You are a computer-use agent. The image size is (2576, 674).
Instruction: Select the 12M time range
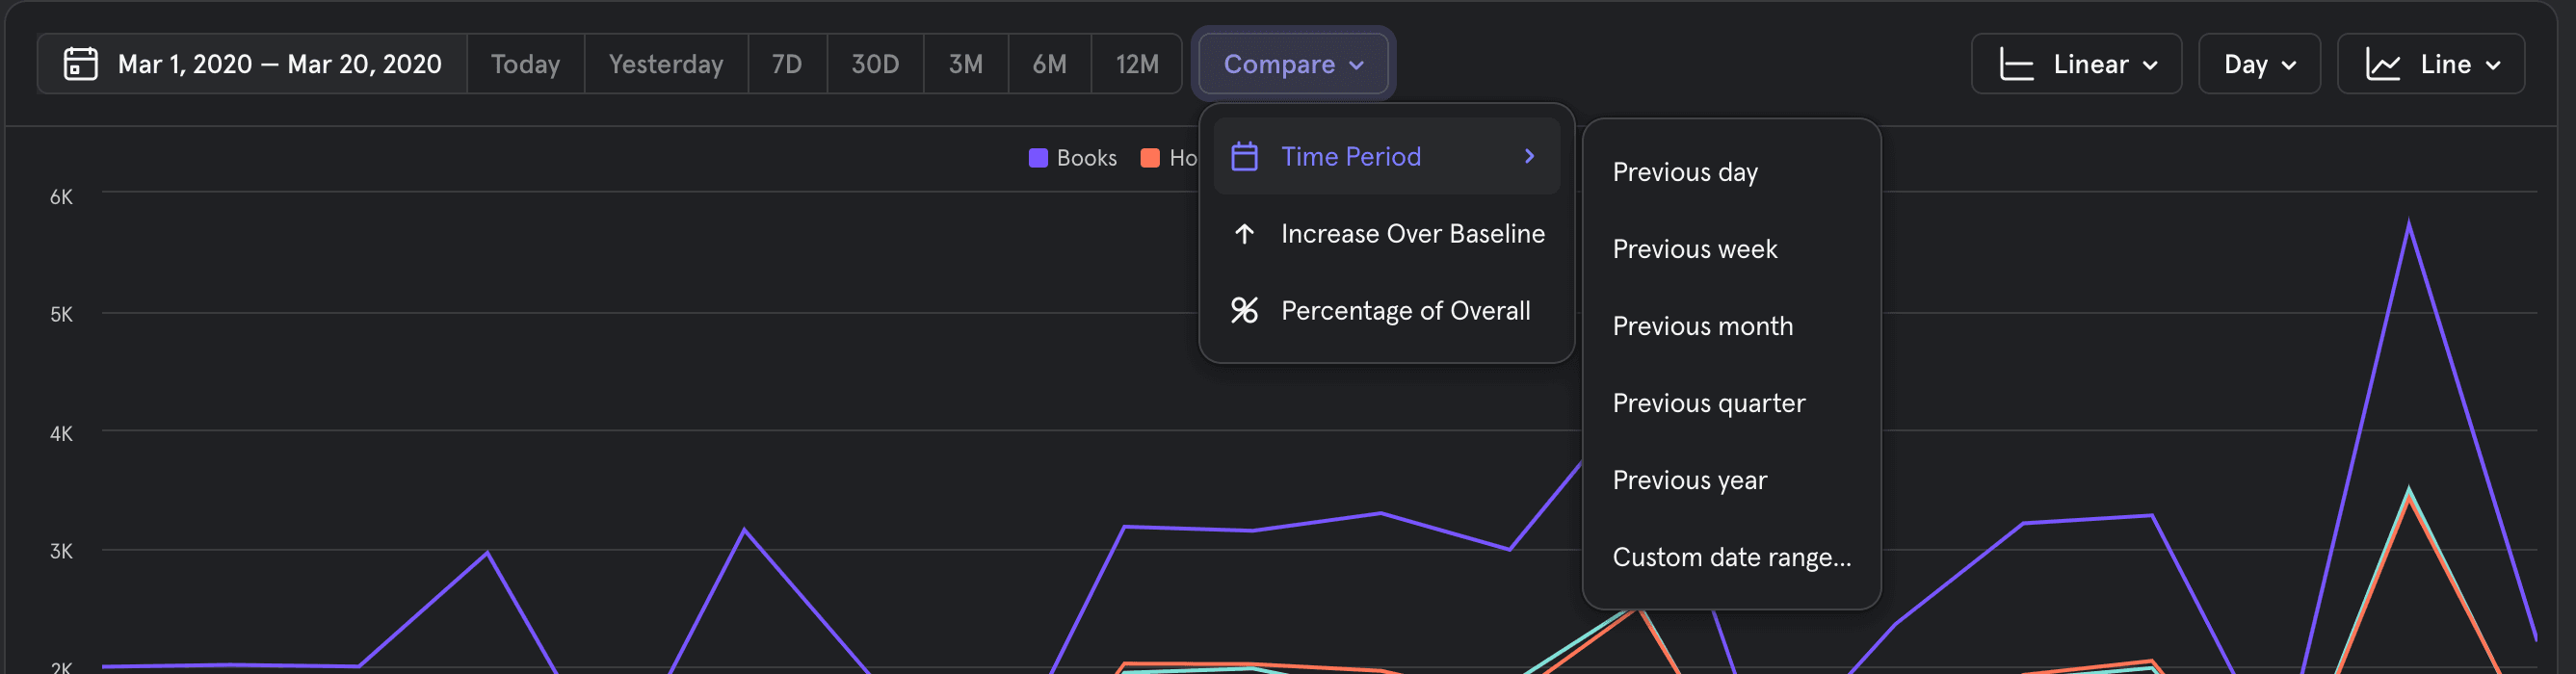(1136, 64)
